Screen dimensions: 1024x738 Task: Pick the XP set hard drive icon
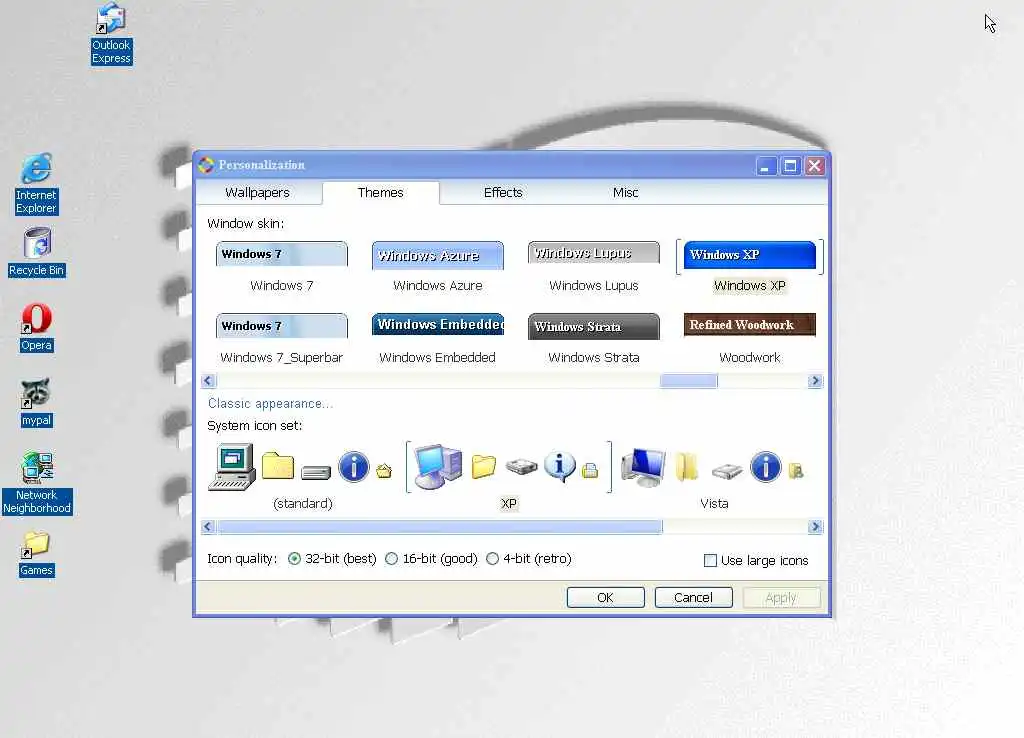click(521, 466)
